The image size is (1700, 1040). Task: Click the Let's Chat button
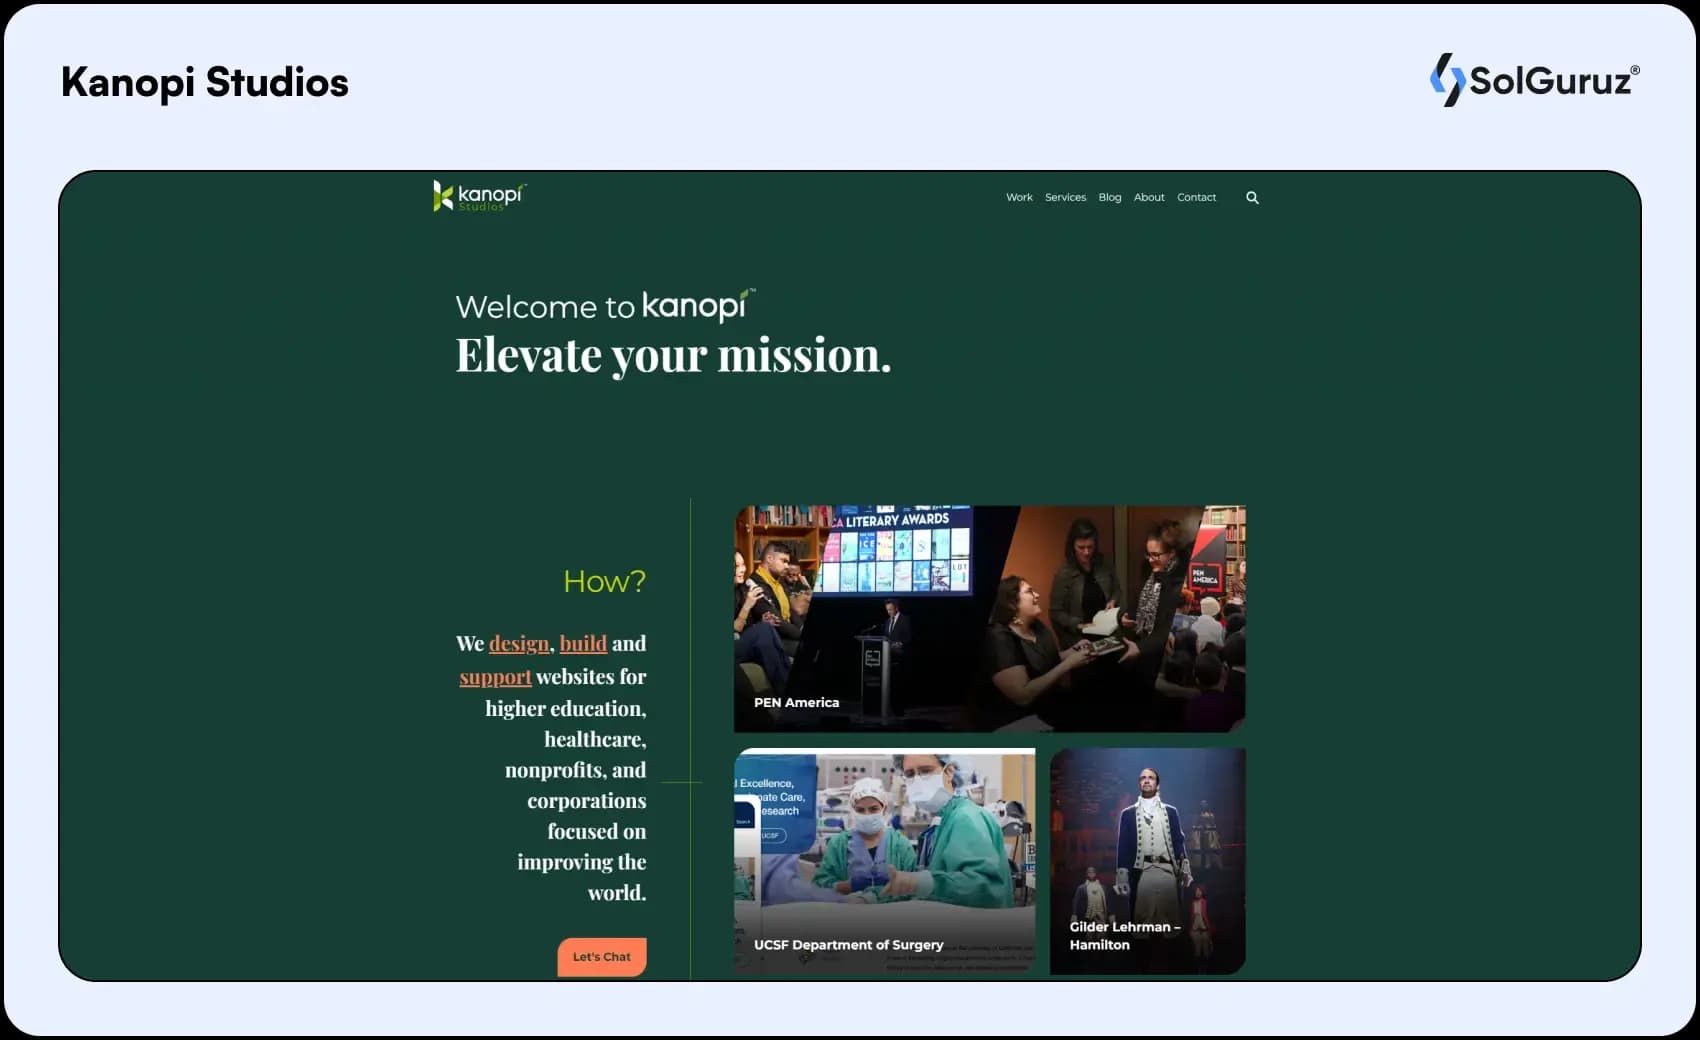(602, 957)
